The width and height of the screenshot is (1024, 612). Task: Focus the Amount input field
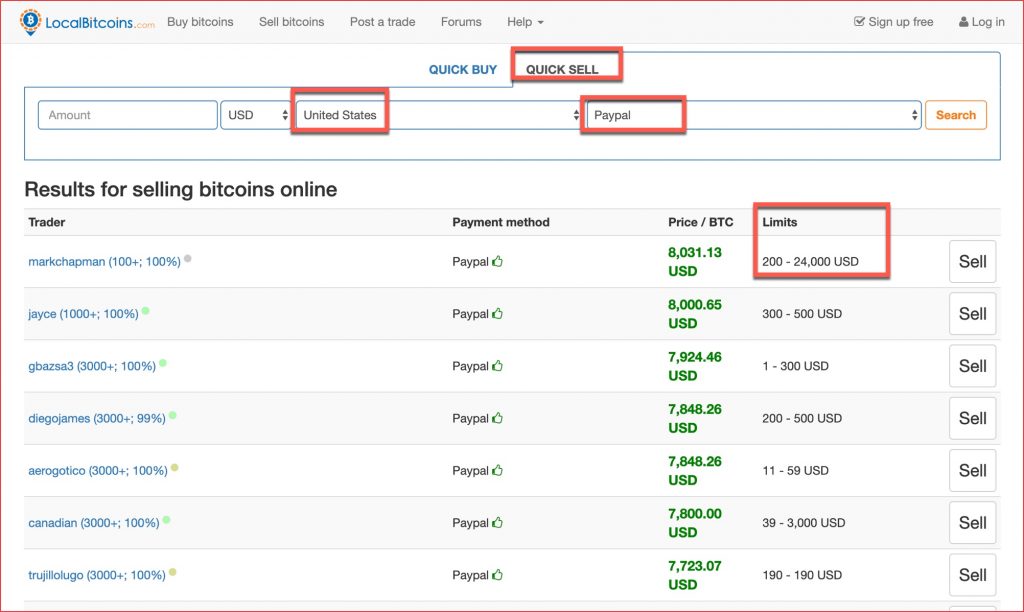128,115
